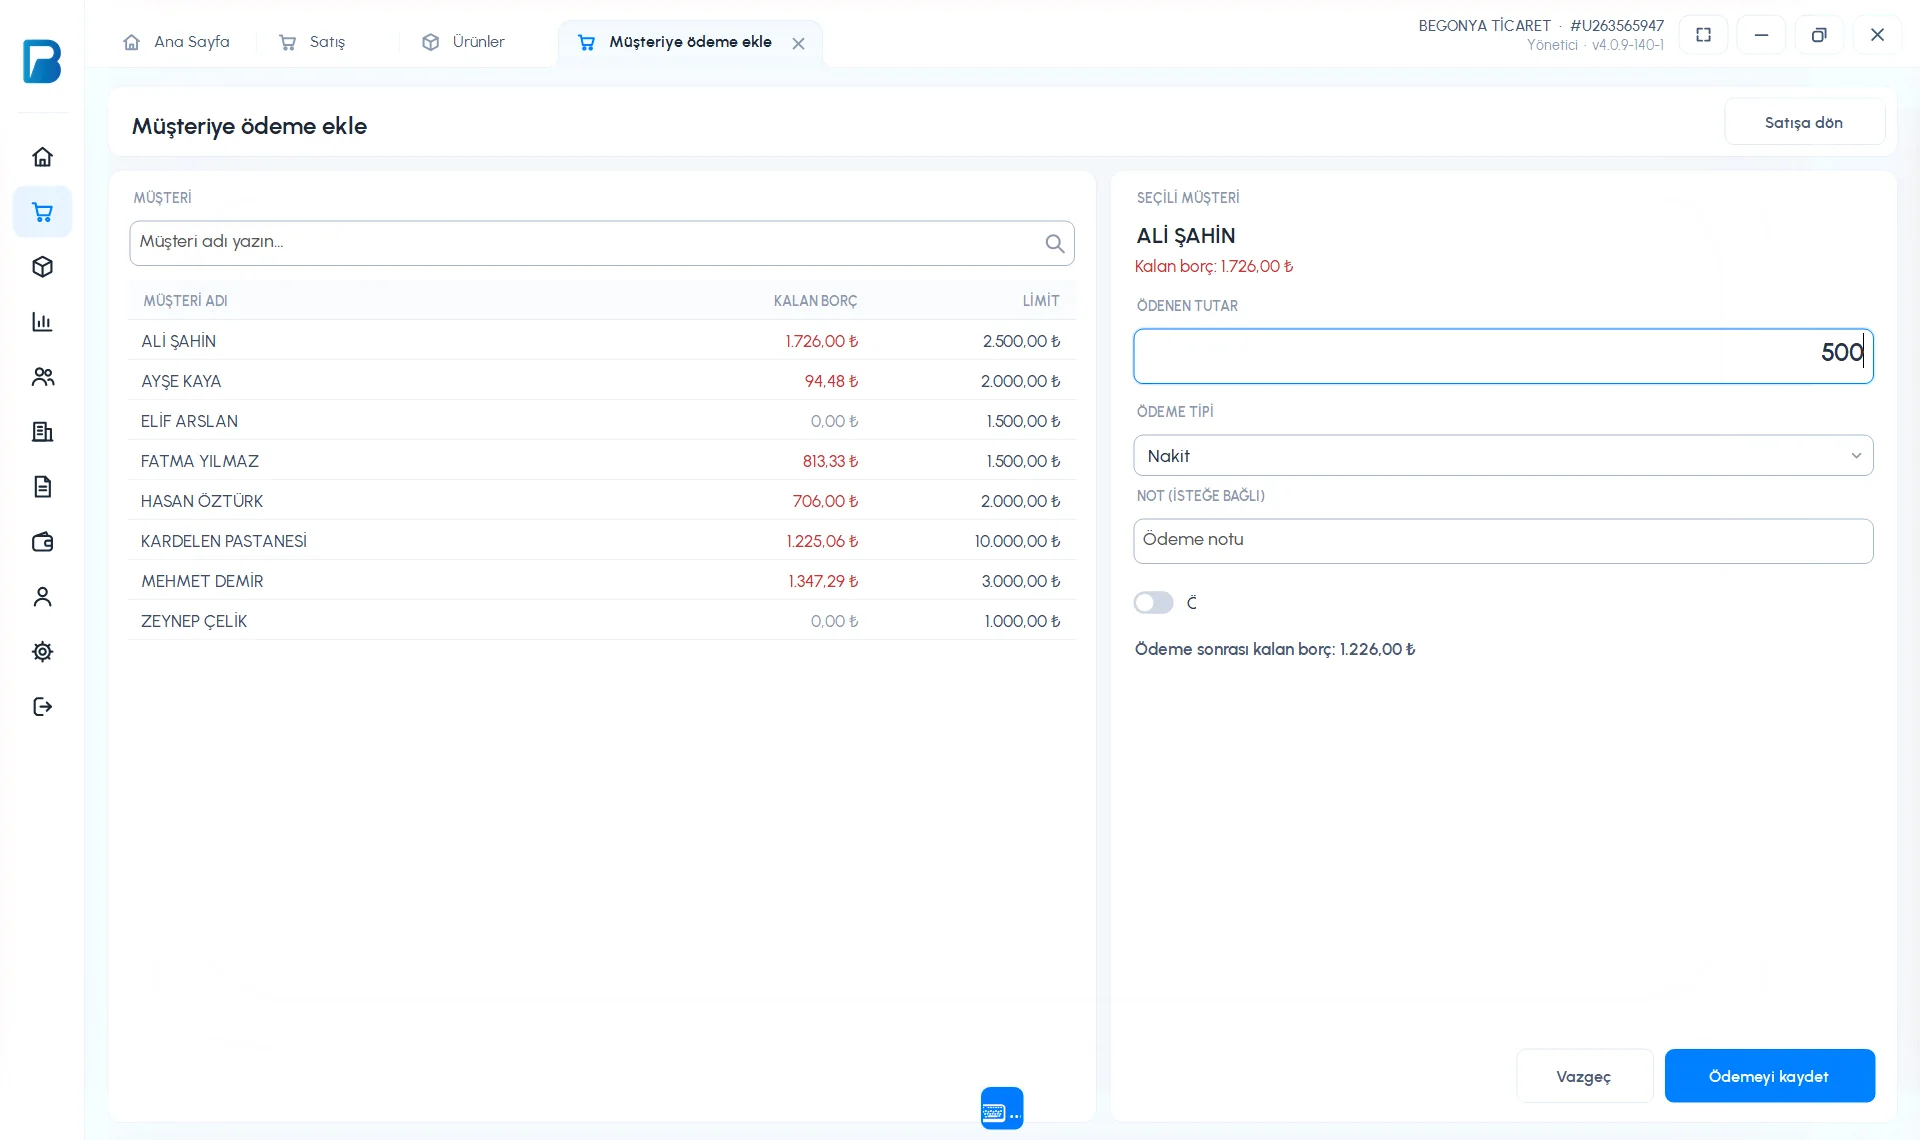
Task: Click the Satışa dön button
Action: 1804,122
